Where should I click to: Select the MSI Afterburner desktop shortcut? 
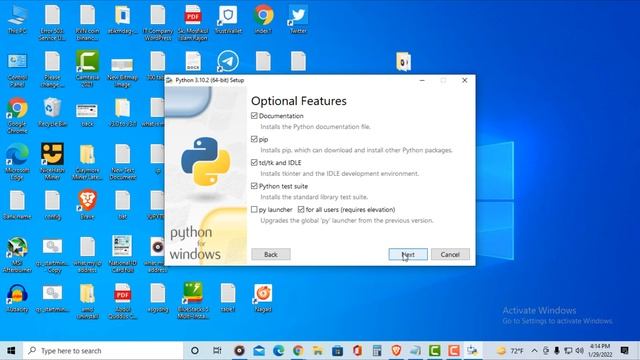pos(17,255)
